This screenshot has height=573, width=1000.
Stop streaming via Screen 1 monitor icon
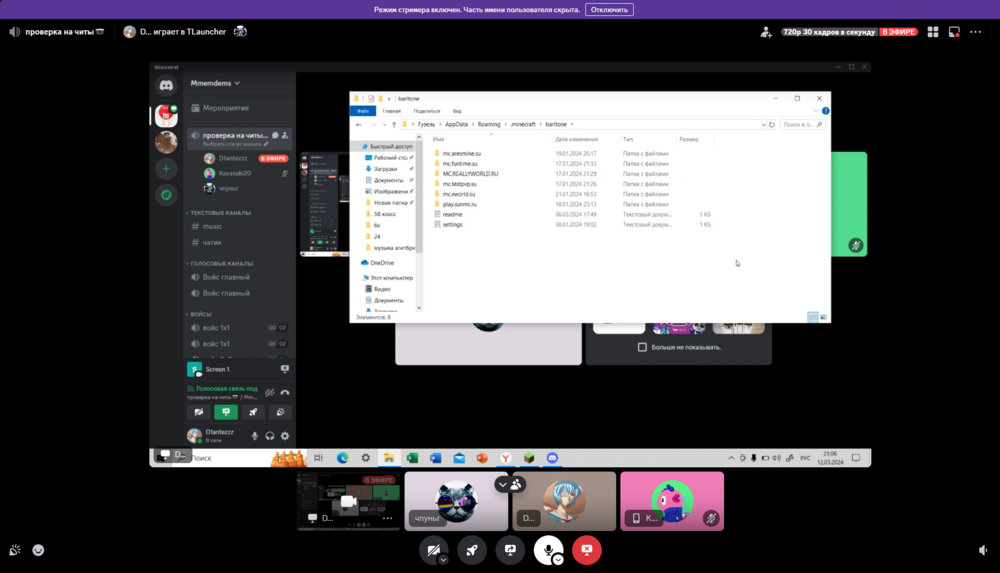[x=284, y=369]
